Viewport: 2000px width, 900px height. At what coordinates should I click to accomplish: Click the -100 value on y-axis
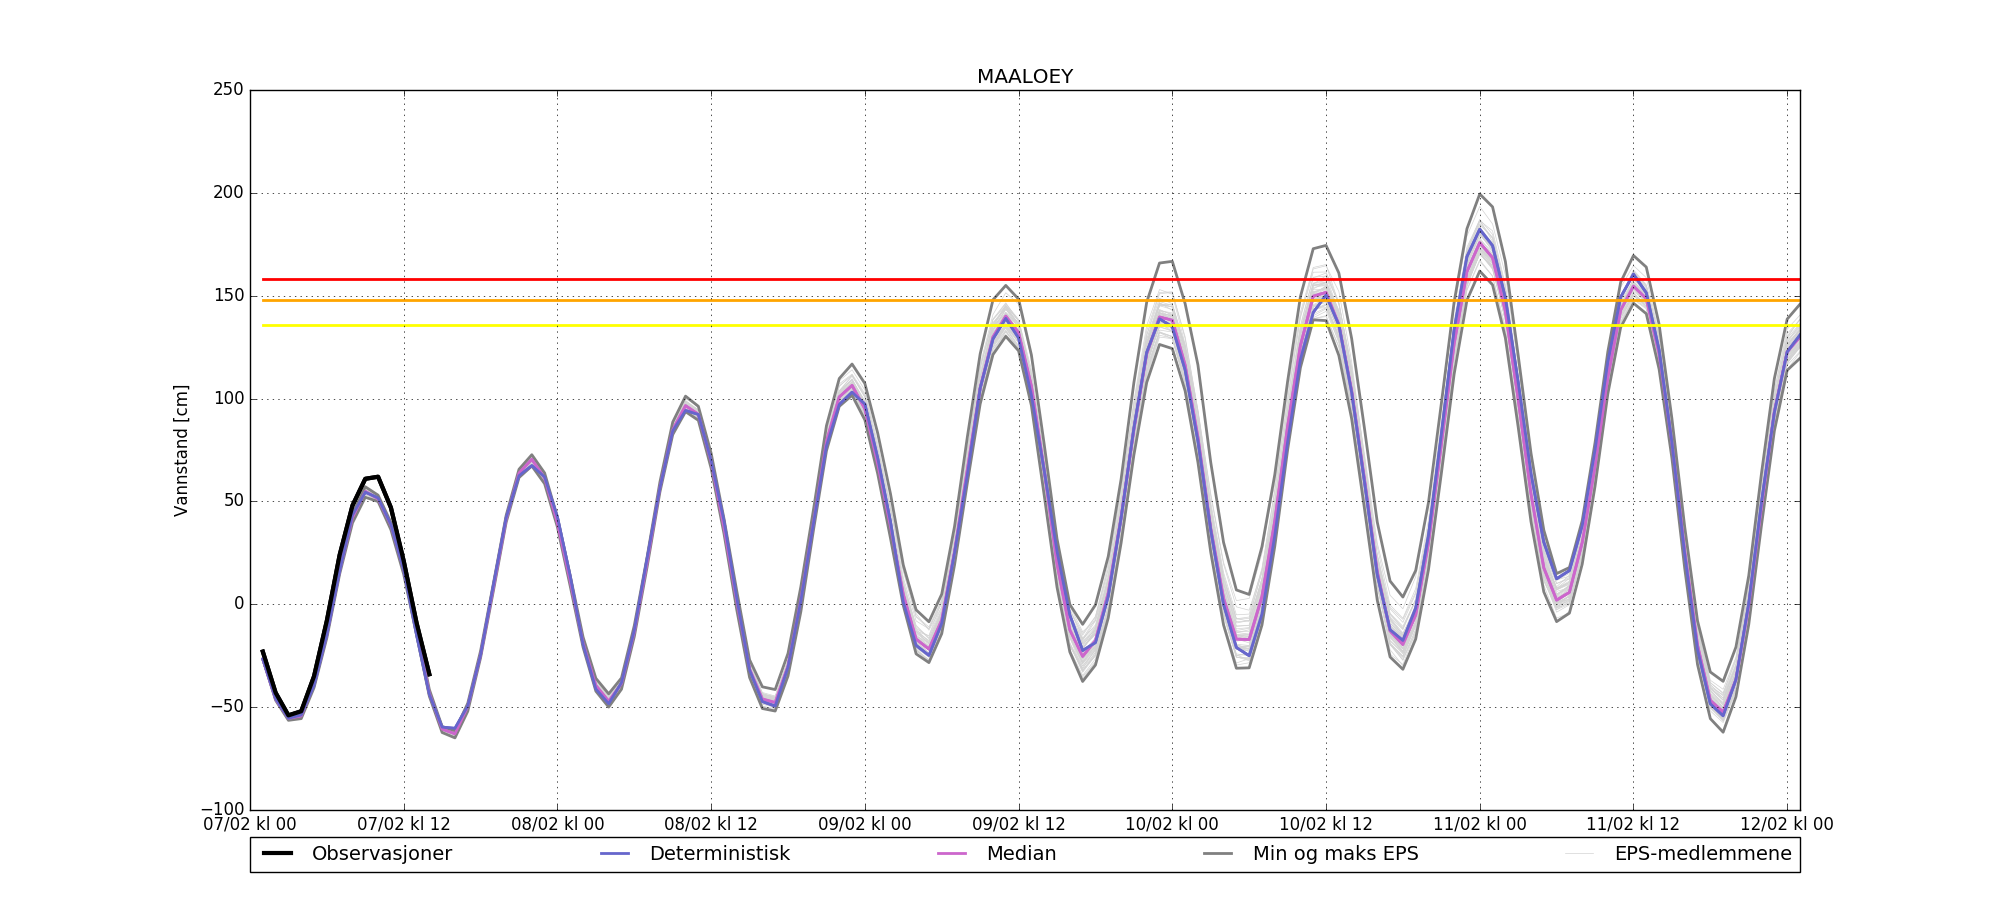click(222, 809)
